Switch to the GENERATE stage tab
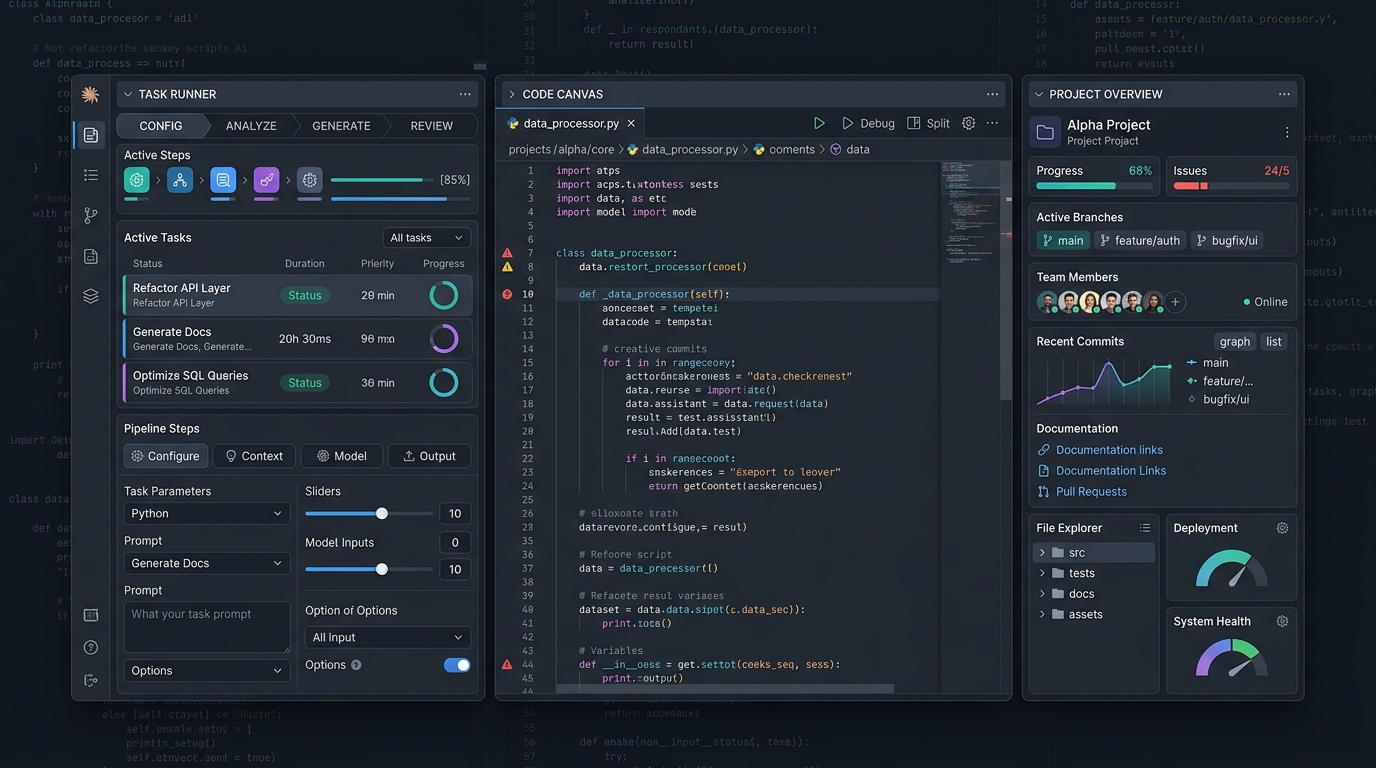The image size is (1376, 768). click(341, 125)
